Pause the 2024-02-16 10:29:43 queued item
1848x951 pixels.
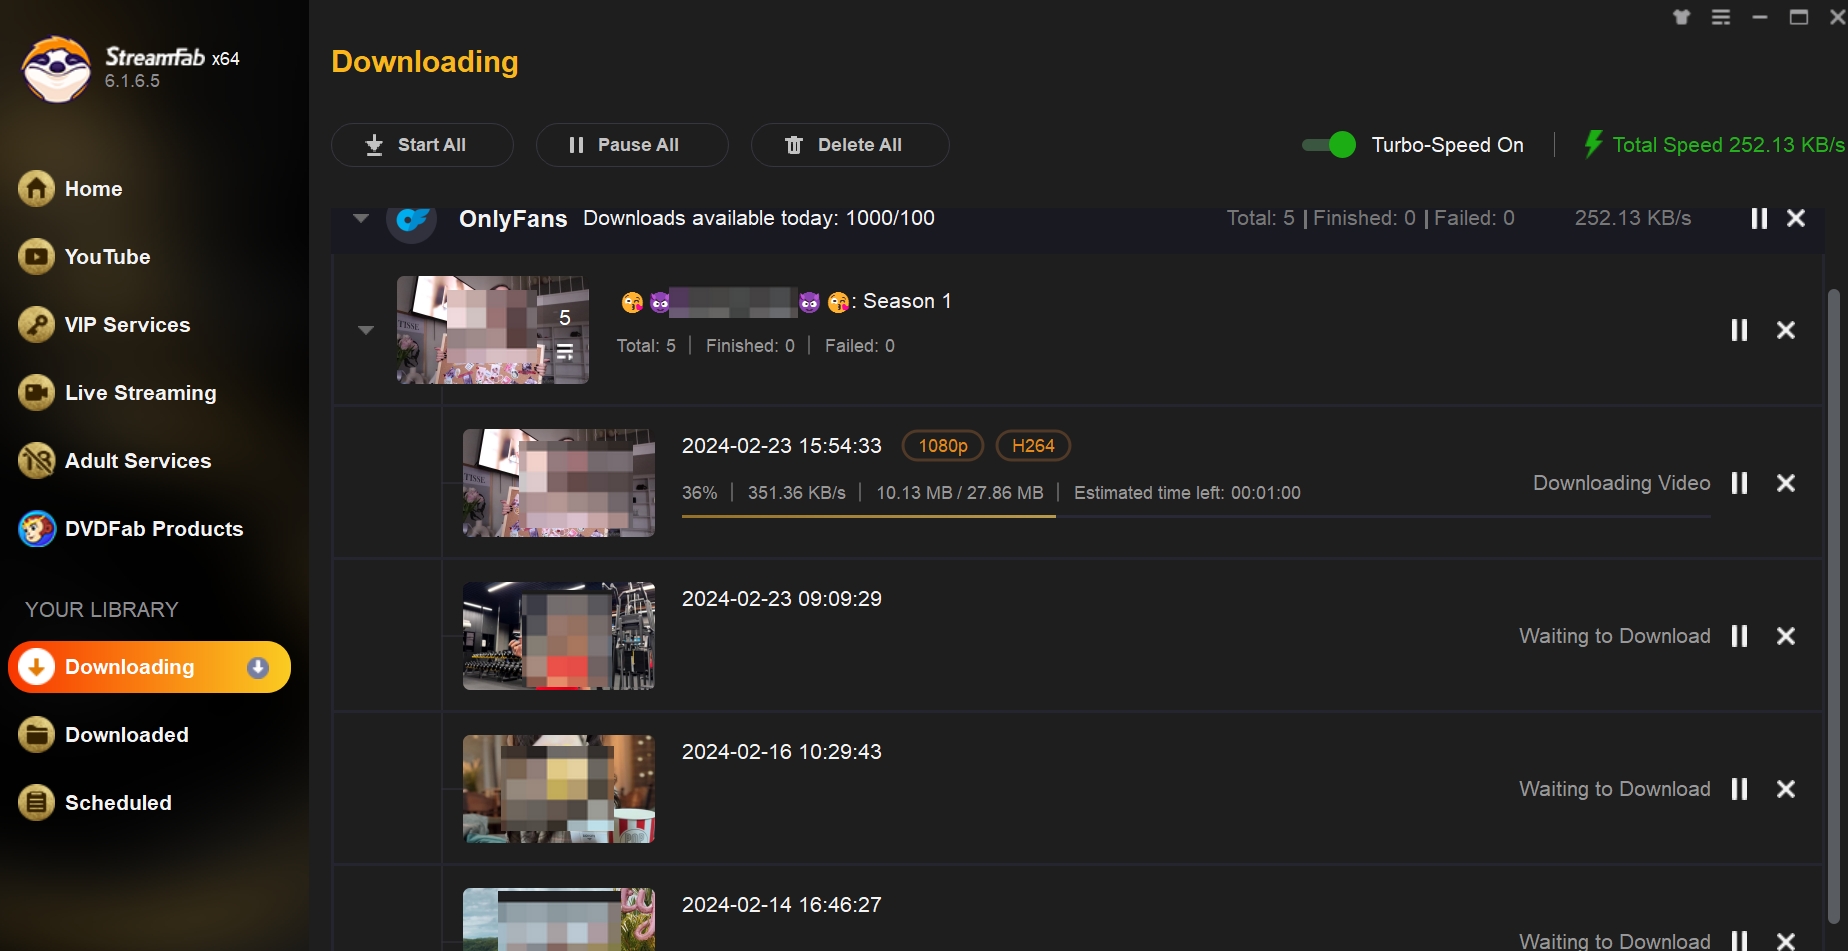(x=1739, y=789)
